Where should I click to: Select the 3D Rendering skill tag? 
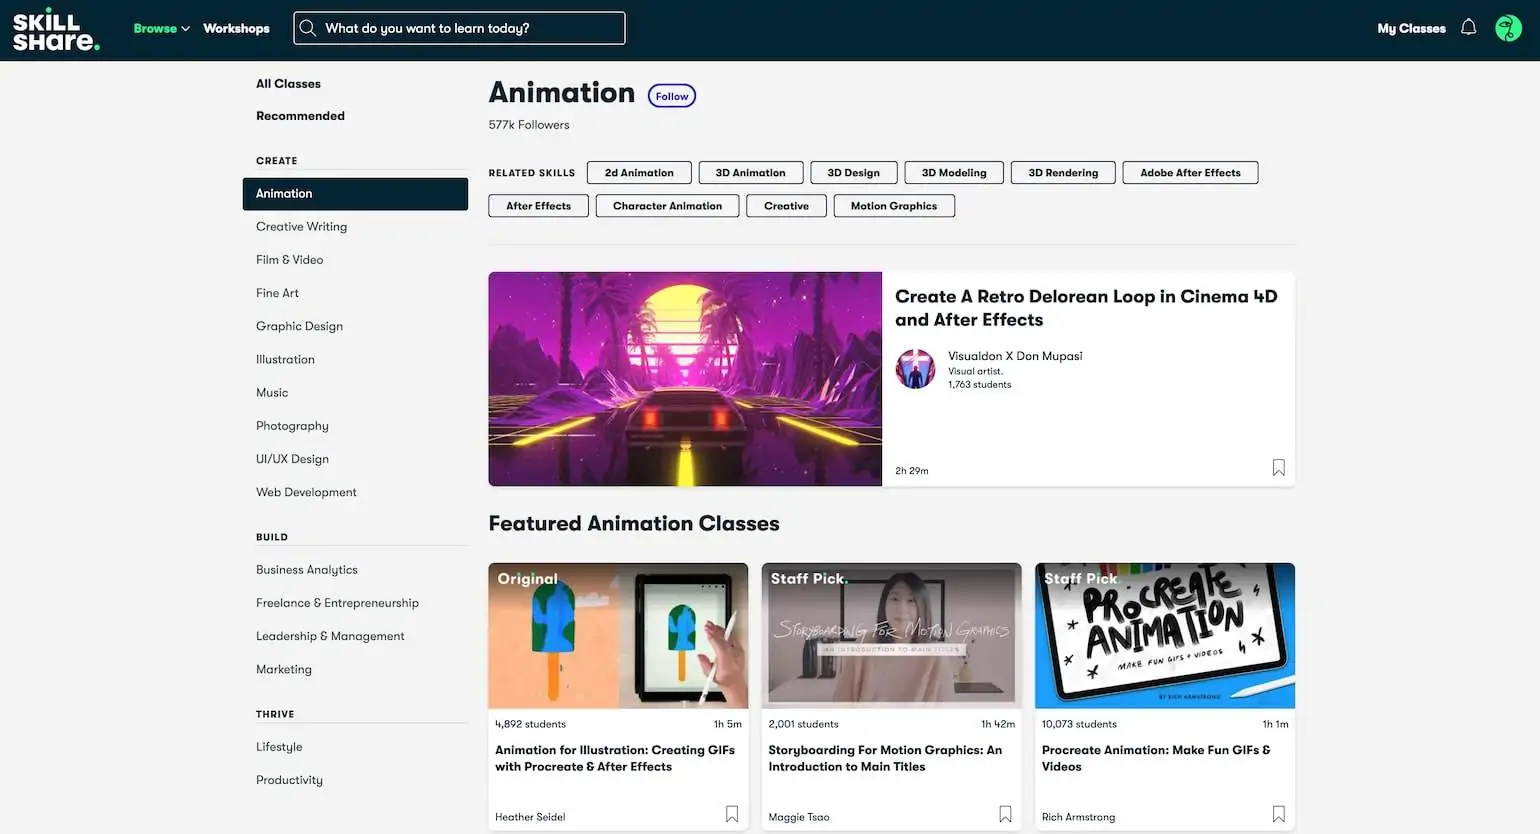point(1063,173)
